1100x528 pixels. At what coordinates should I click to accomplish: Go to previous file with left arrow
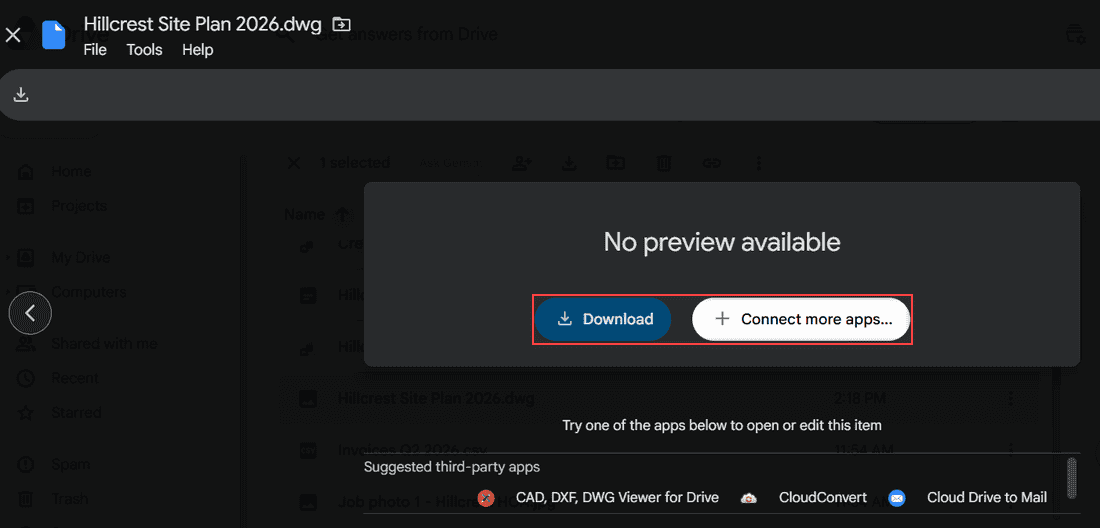coord(30,313)
